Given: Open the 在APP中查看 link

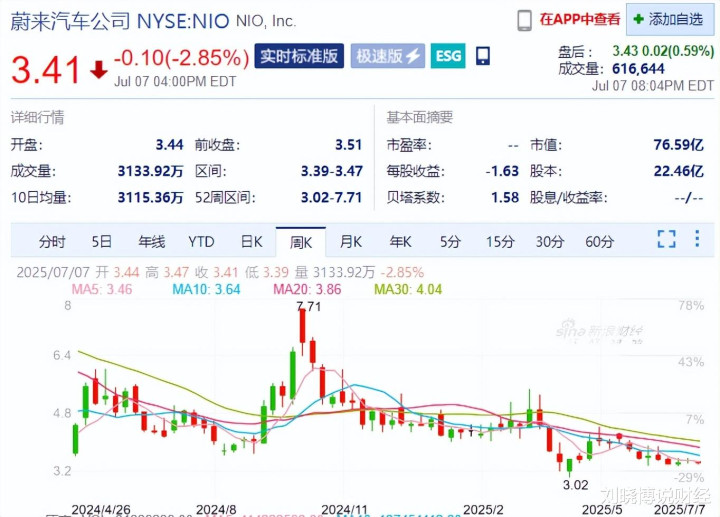Looking at the screenshot, I should (x=580, y=19).
